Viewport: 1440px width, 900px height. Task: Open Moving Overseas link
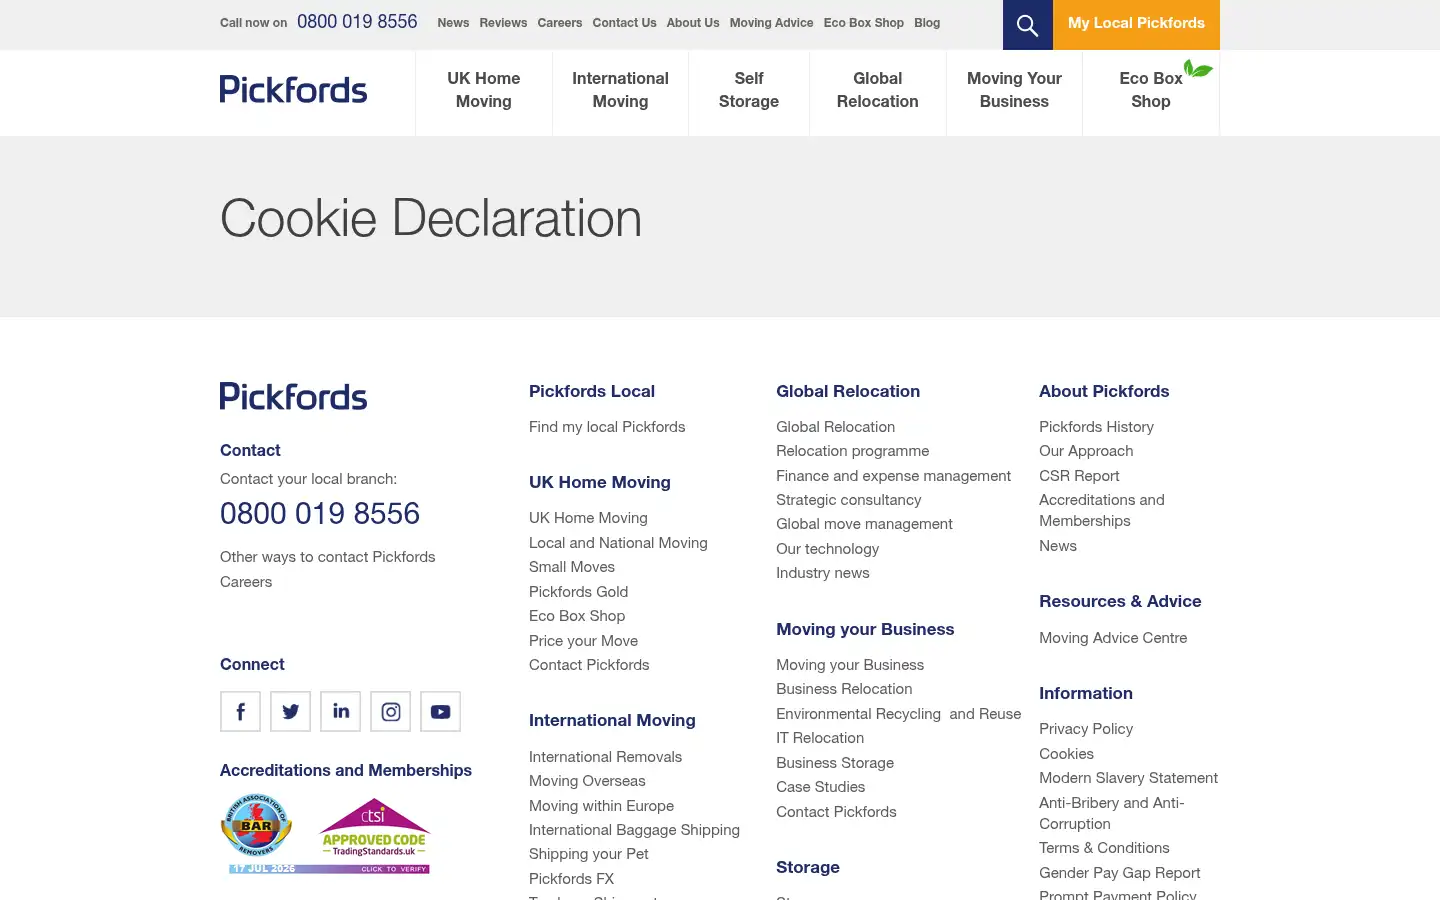[x=587, y=781]
